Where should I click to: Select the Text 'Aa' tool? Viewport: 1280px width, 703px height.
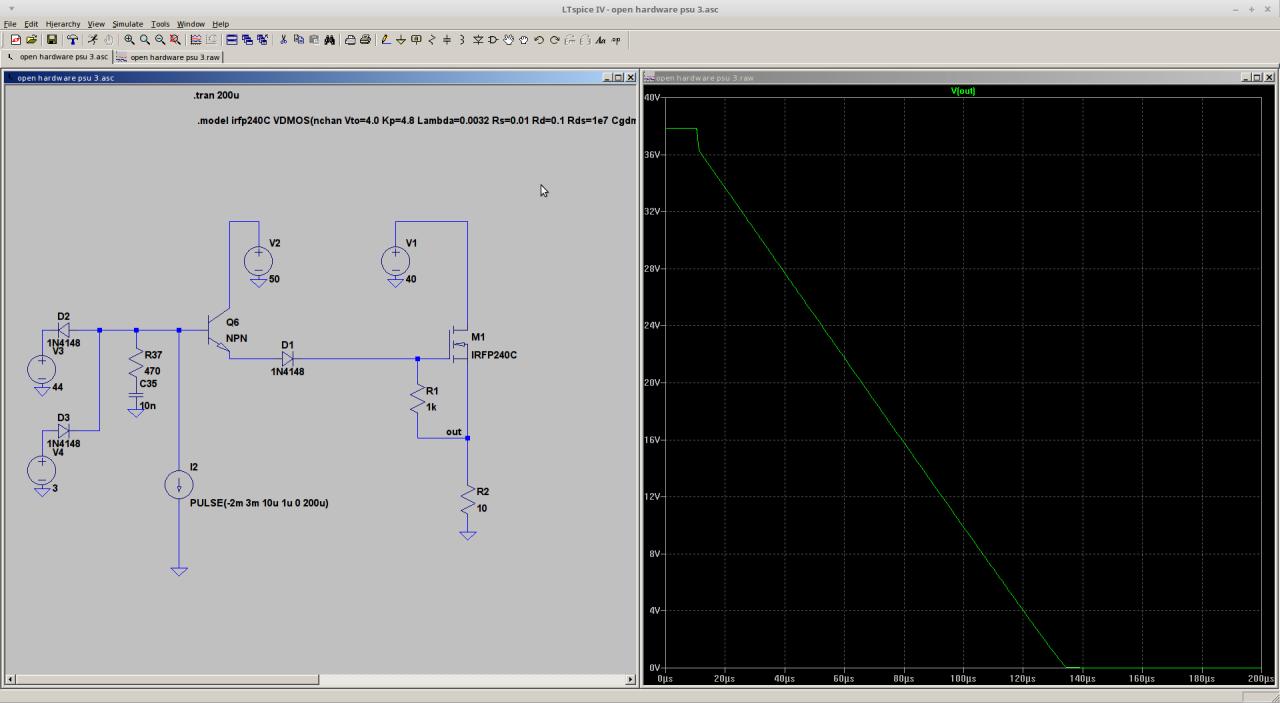click(x=600, y=40)
